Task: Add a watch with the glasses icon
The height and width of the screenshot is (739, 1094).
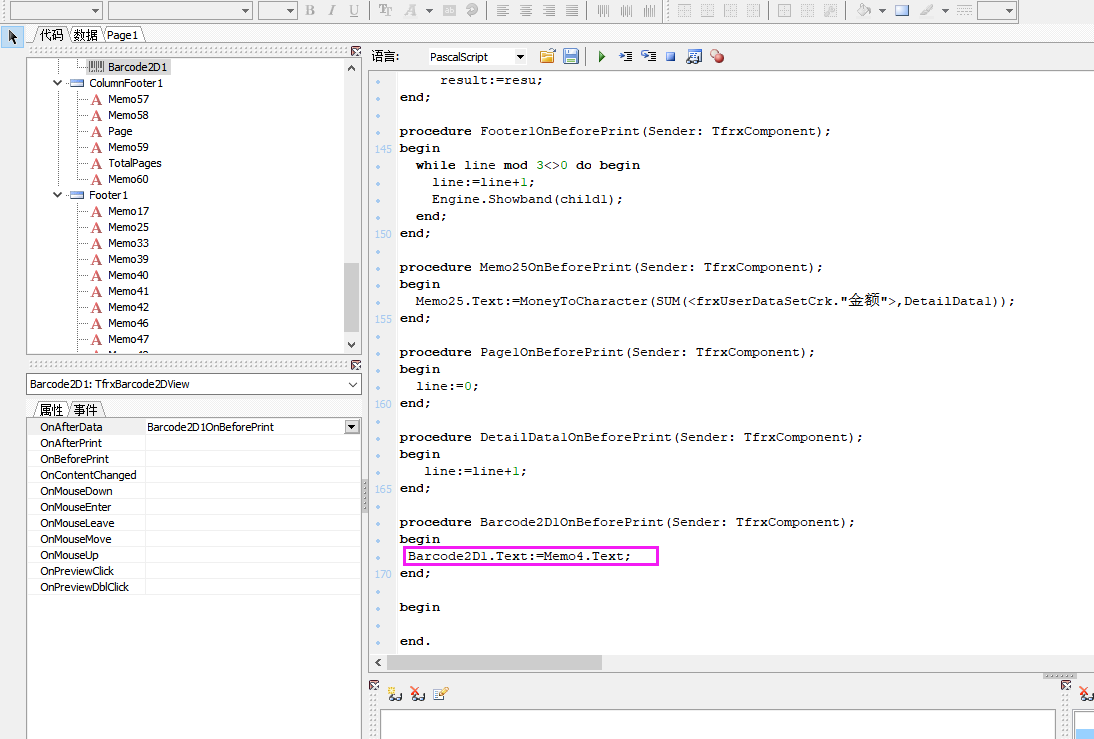Action: click(x=395, y=694)
